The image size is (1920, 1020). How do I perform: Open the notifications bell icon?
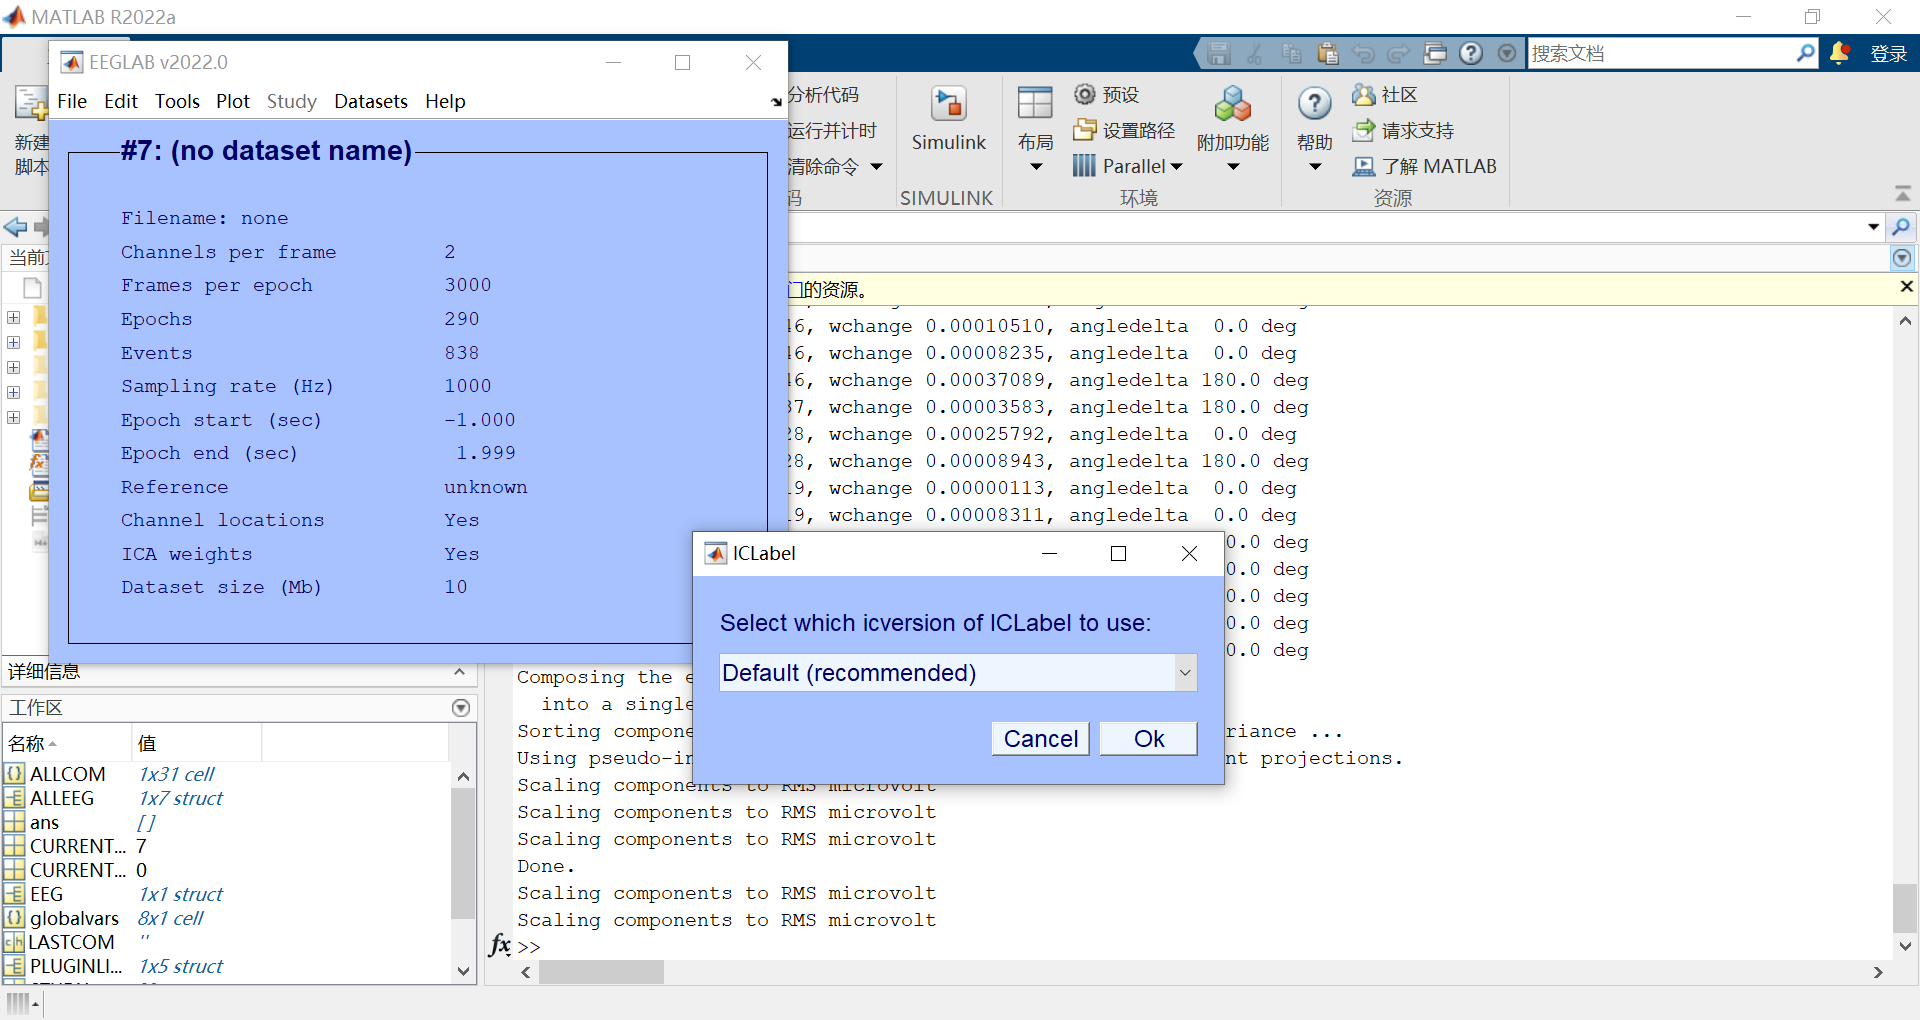point(1839,53)
